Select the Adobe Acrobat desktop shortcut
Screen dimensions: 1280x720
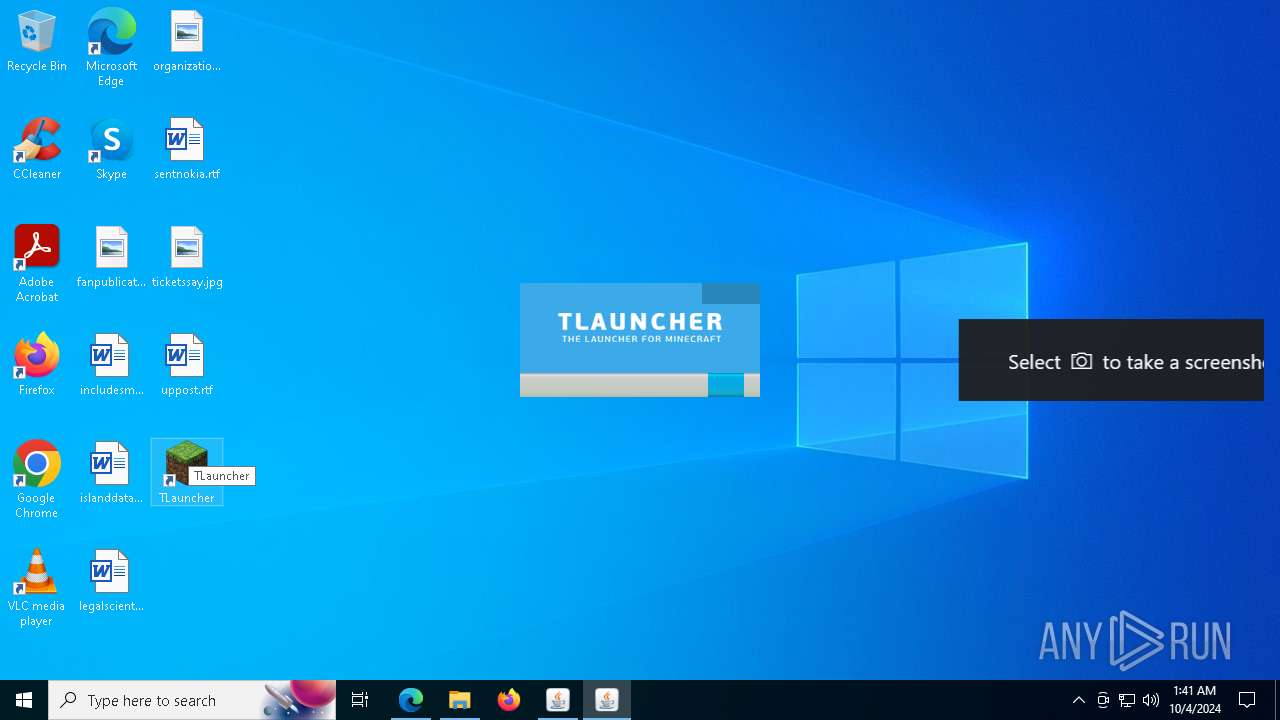point(37,264)
